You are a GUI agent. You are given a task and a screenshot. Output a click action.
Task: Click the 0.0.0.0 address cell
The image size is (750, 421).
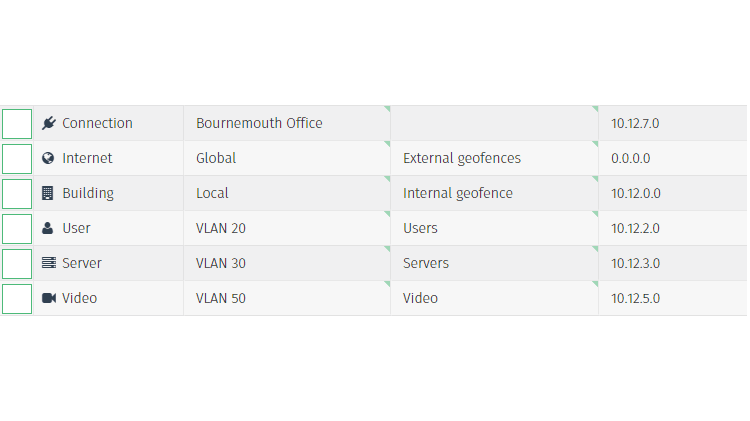631,158
